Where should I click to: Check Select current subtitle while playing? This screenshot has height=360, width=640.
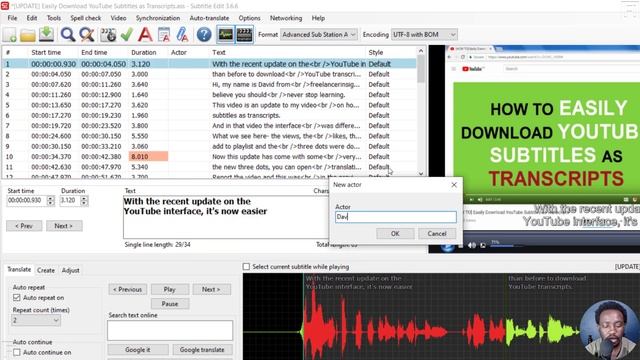point(246,267)
